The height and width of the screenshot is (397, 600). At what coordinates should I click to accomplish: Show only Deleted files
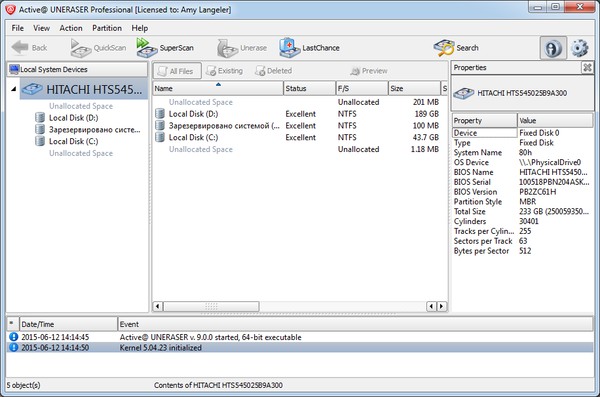pos(274,71)
